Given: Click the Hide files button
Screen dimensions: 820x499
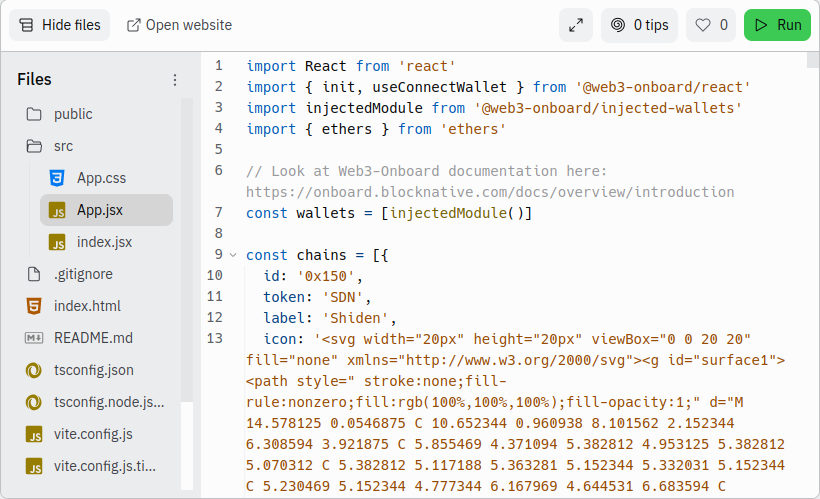Looking at the screenshot, I should pos(60,25).
